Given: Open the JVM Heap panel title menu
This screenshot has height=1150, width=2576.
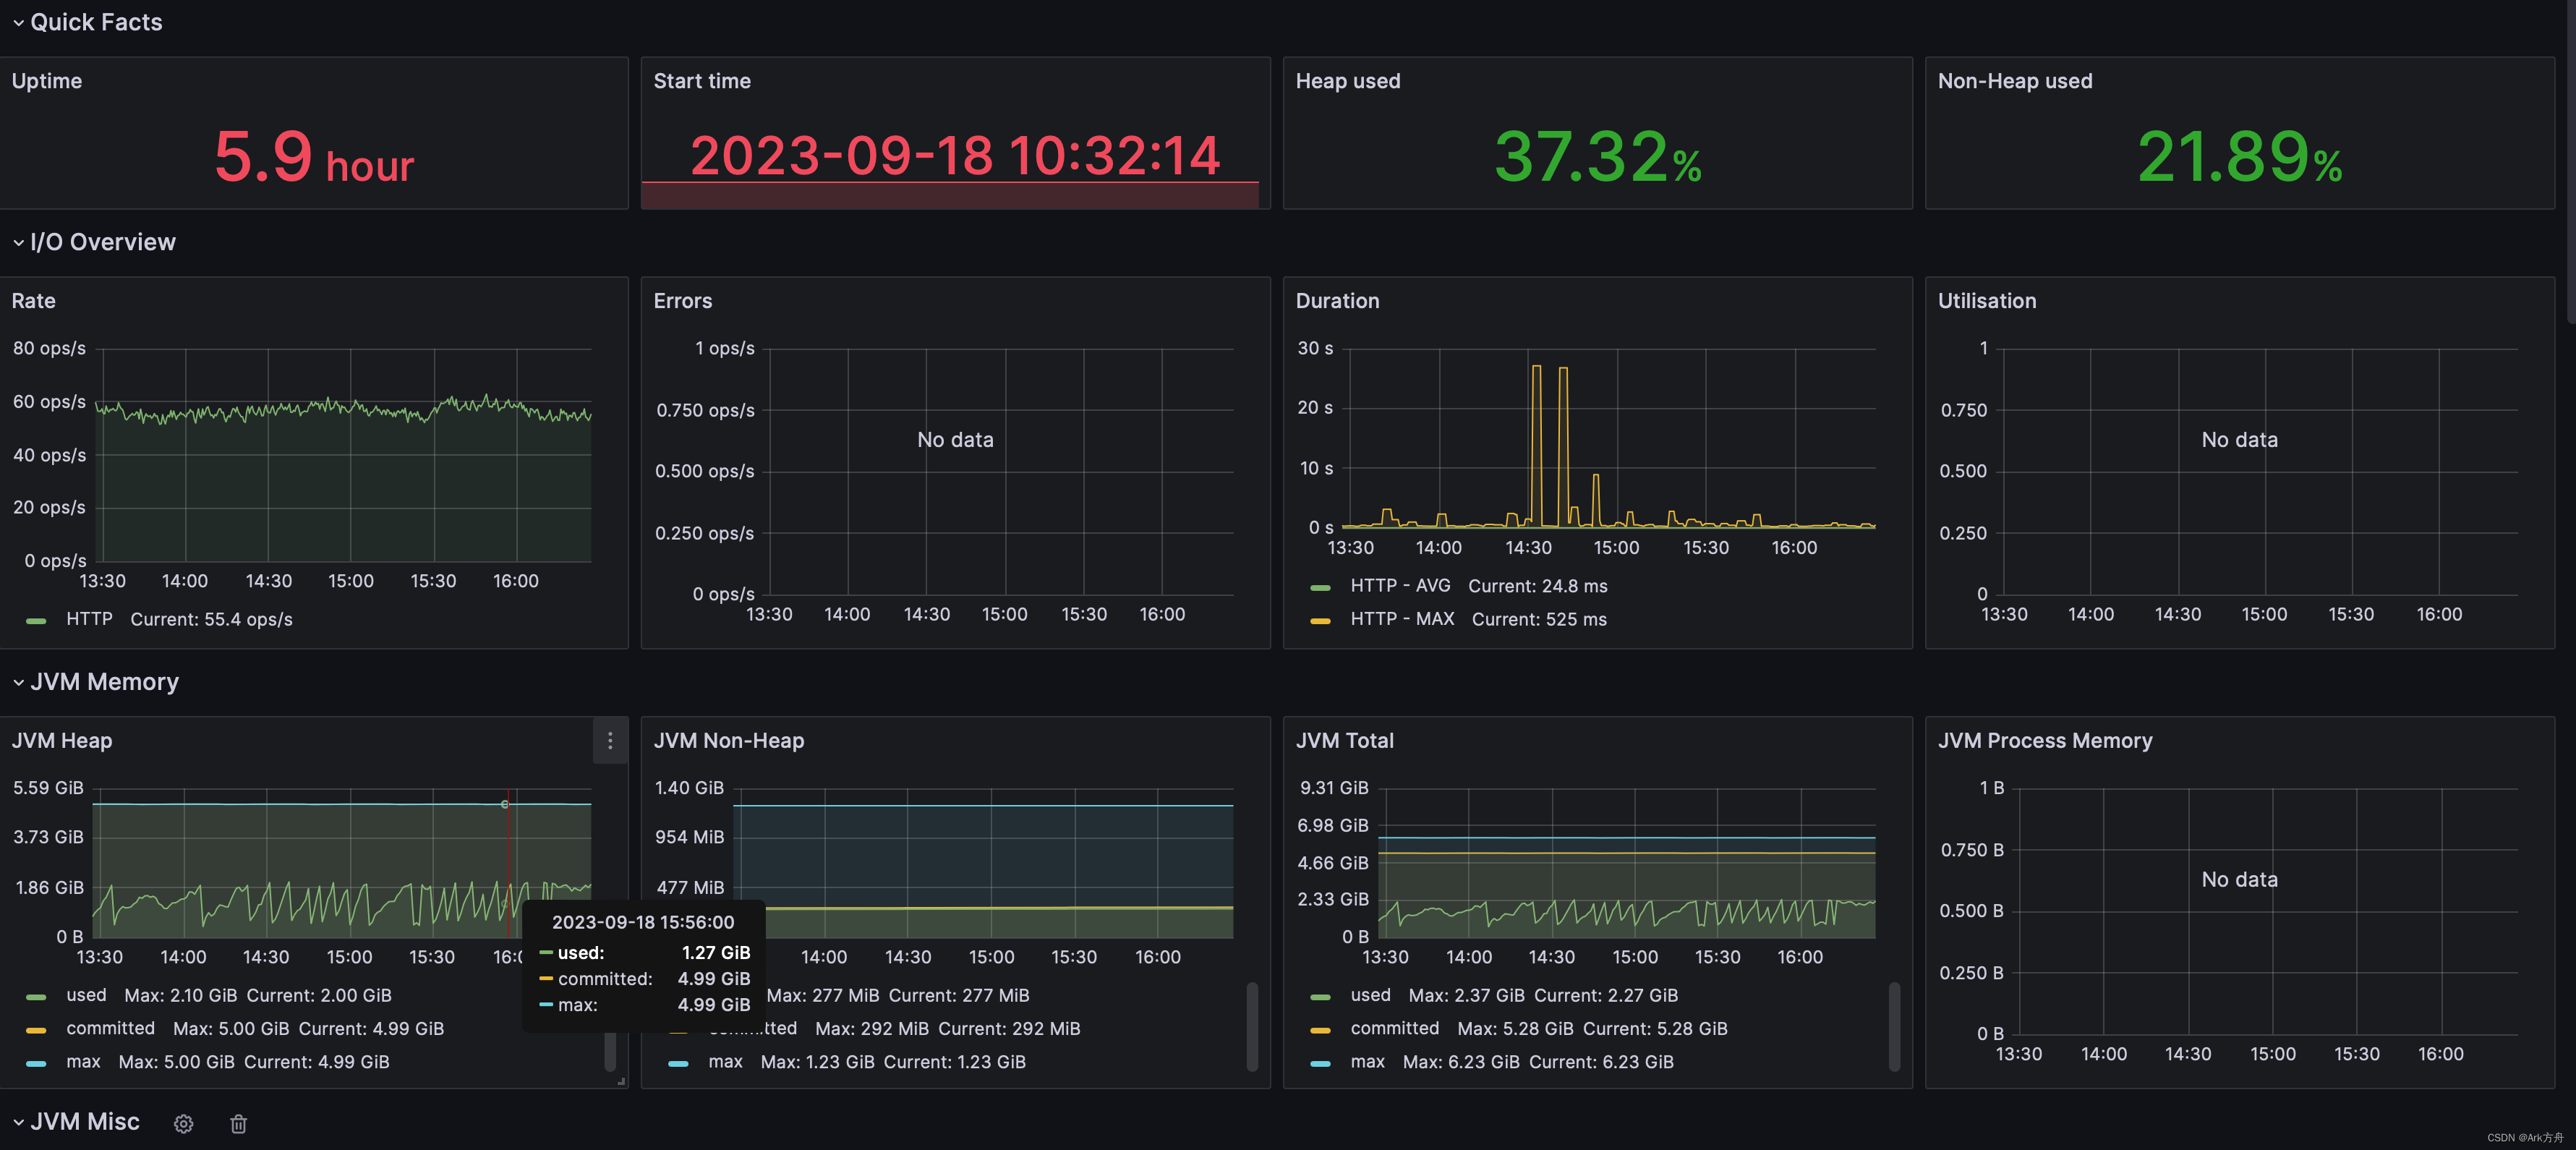Looking at the screenshot, I should (62, 741).
